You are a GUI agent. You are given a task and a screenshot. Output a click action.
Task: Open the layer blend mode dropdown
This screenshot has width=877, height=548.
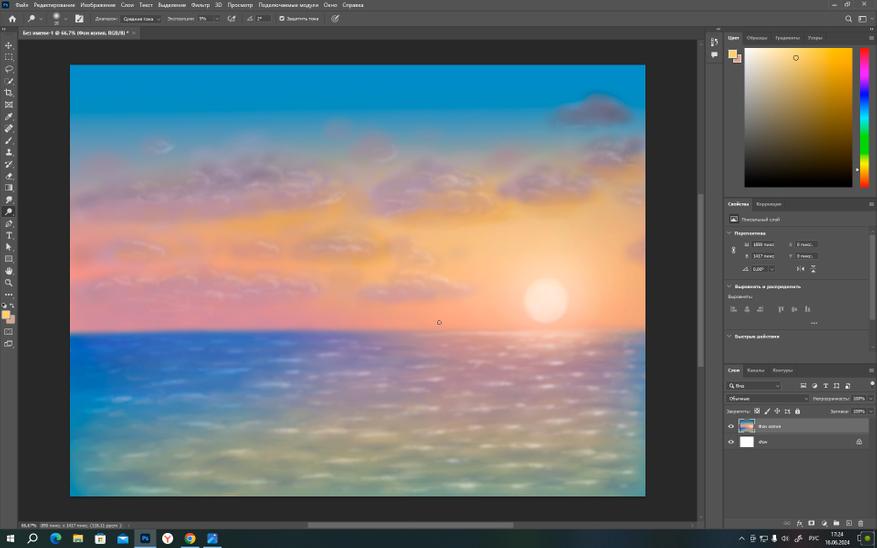point(766,398)
